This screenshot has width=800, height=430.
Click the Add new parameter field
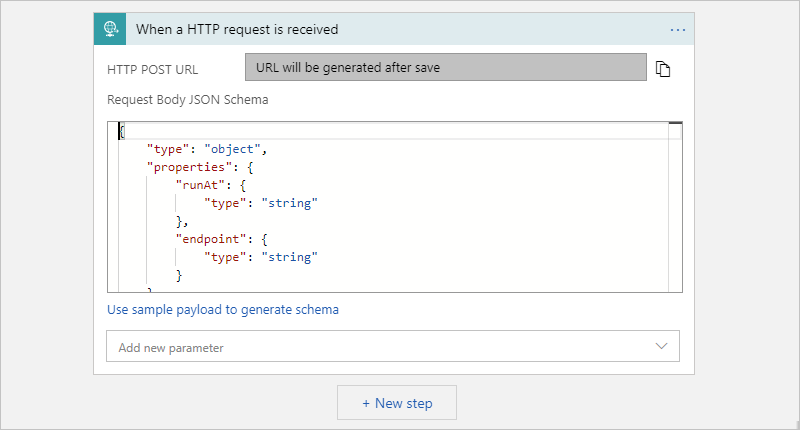pyautogui.click(x=380, y=347)
